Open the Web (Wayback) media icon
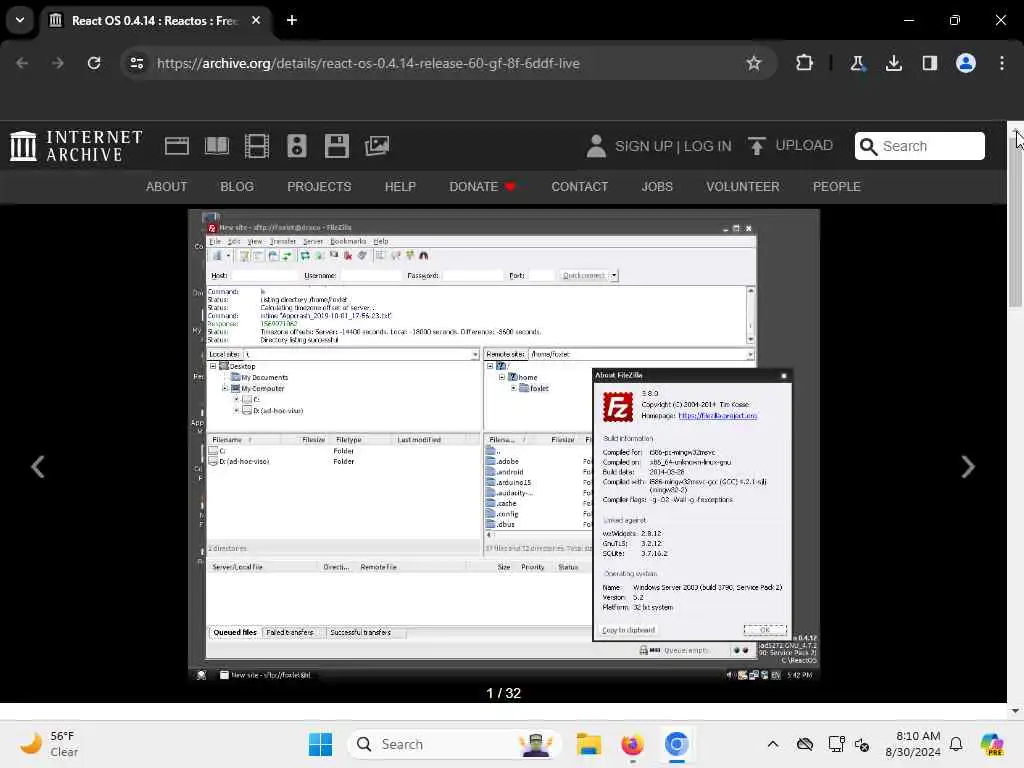 [176, 146]
